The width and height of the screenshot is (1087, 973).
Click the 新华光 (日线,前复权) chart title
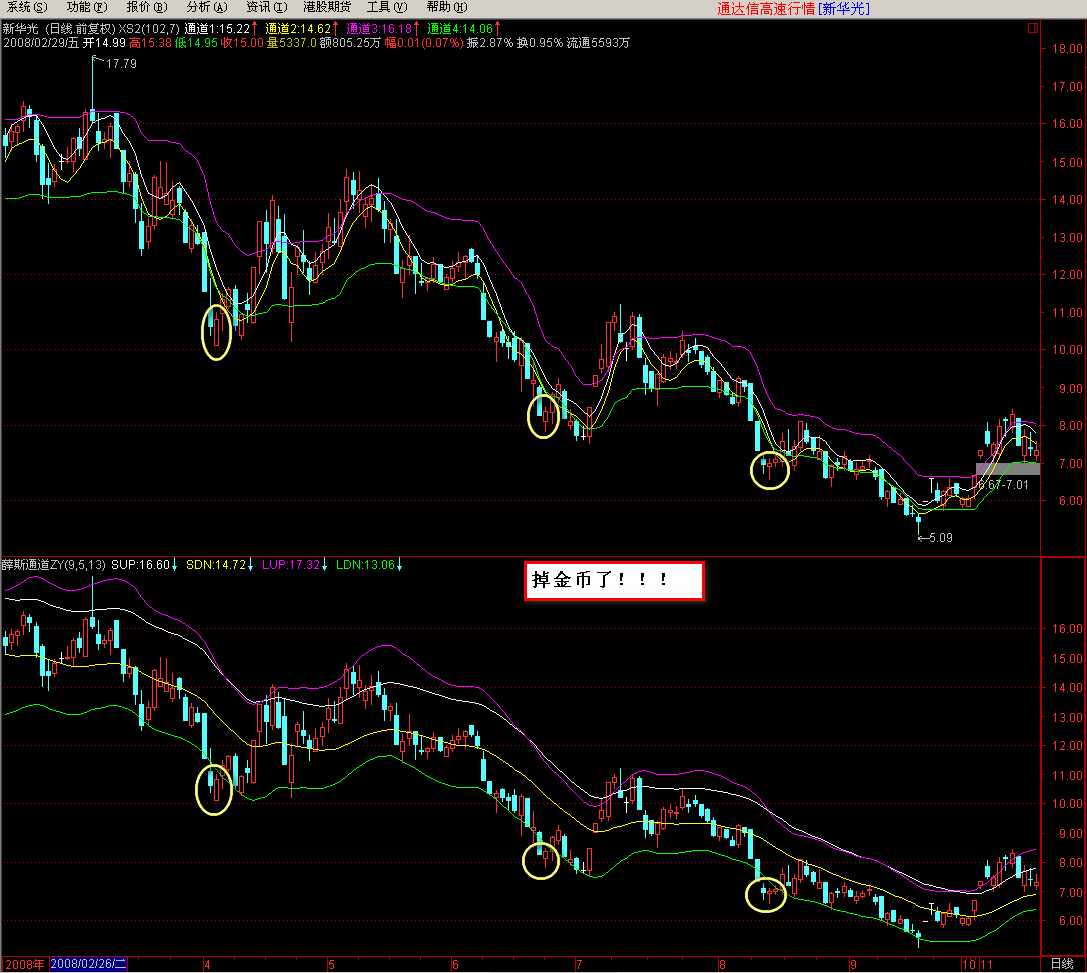(x=59, y=29)
